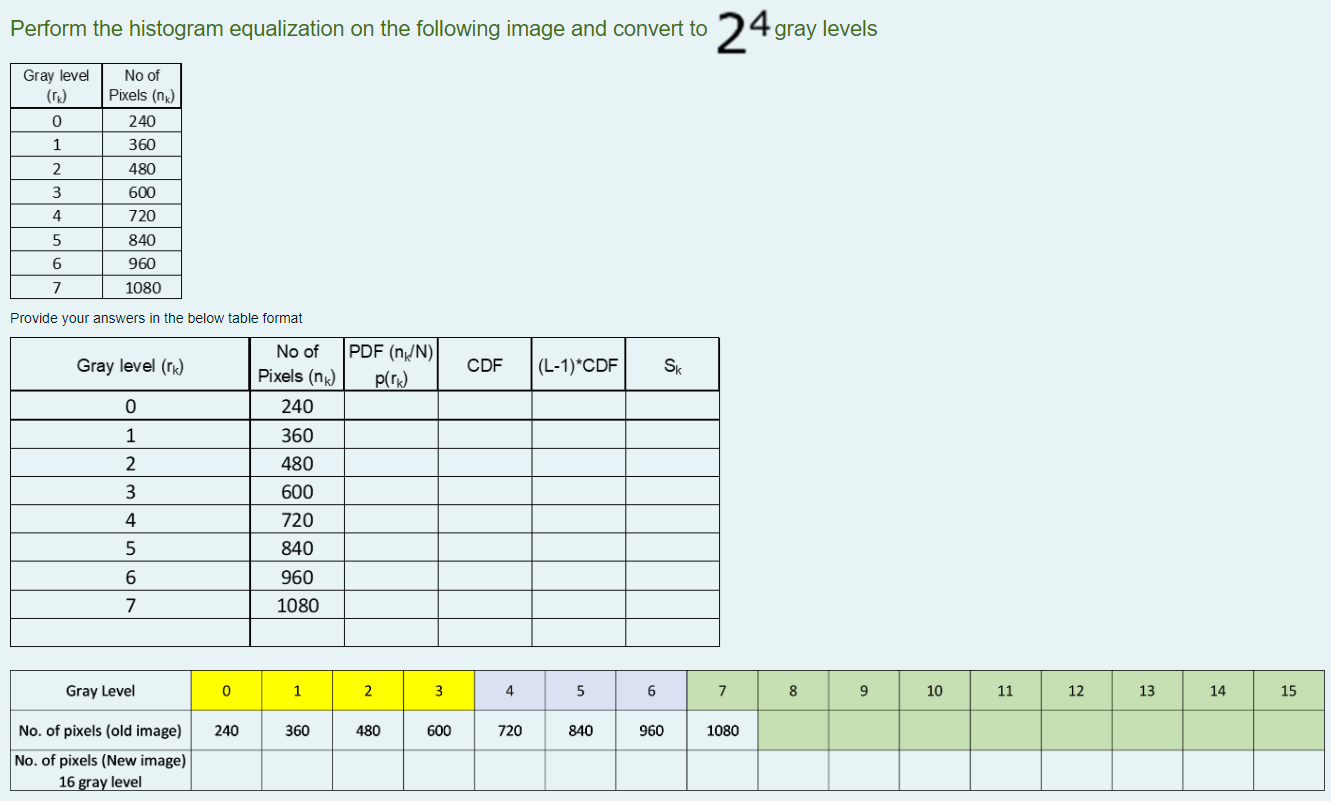Click "No. of pixels (New image) 16 gray level" label

coord(101,771)
